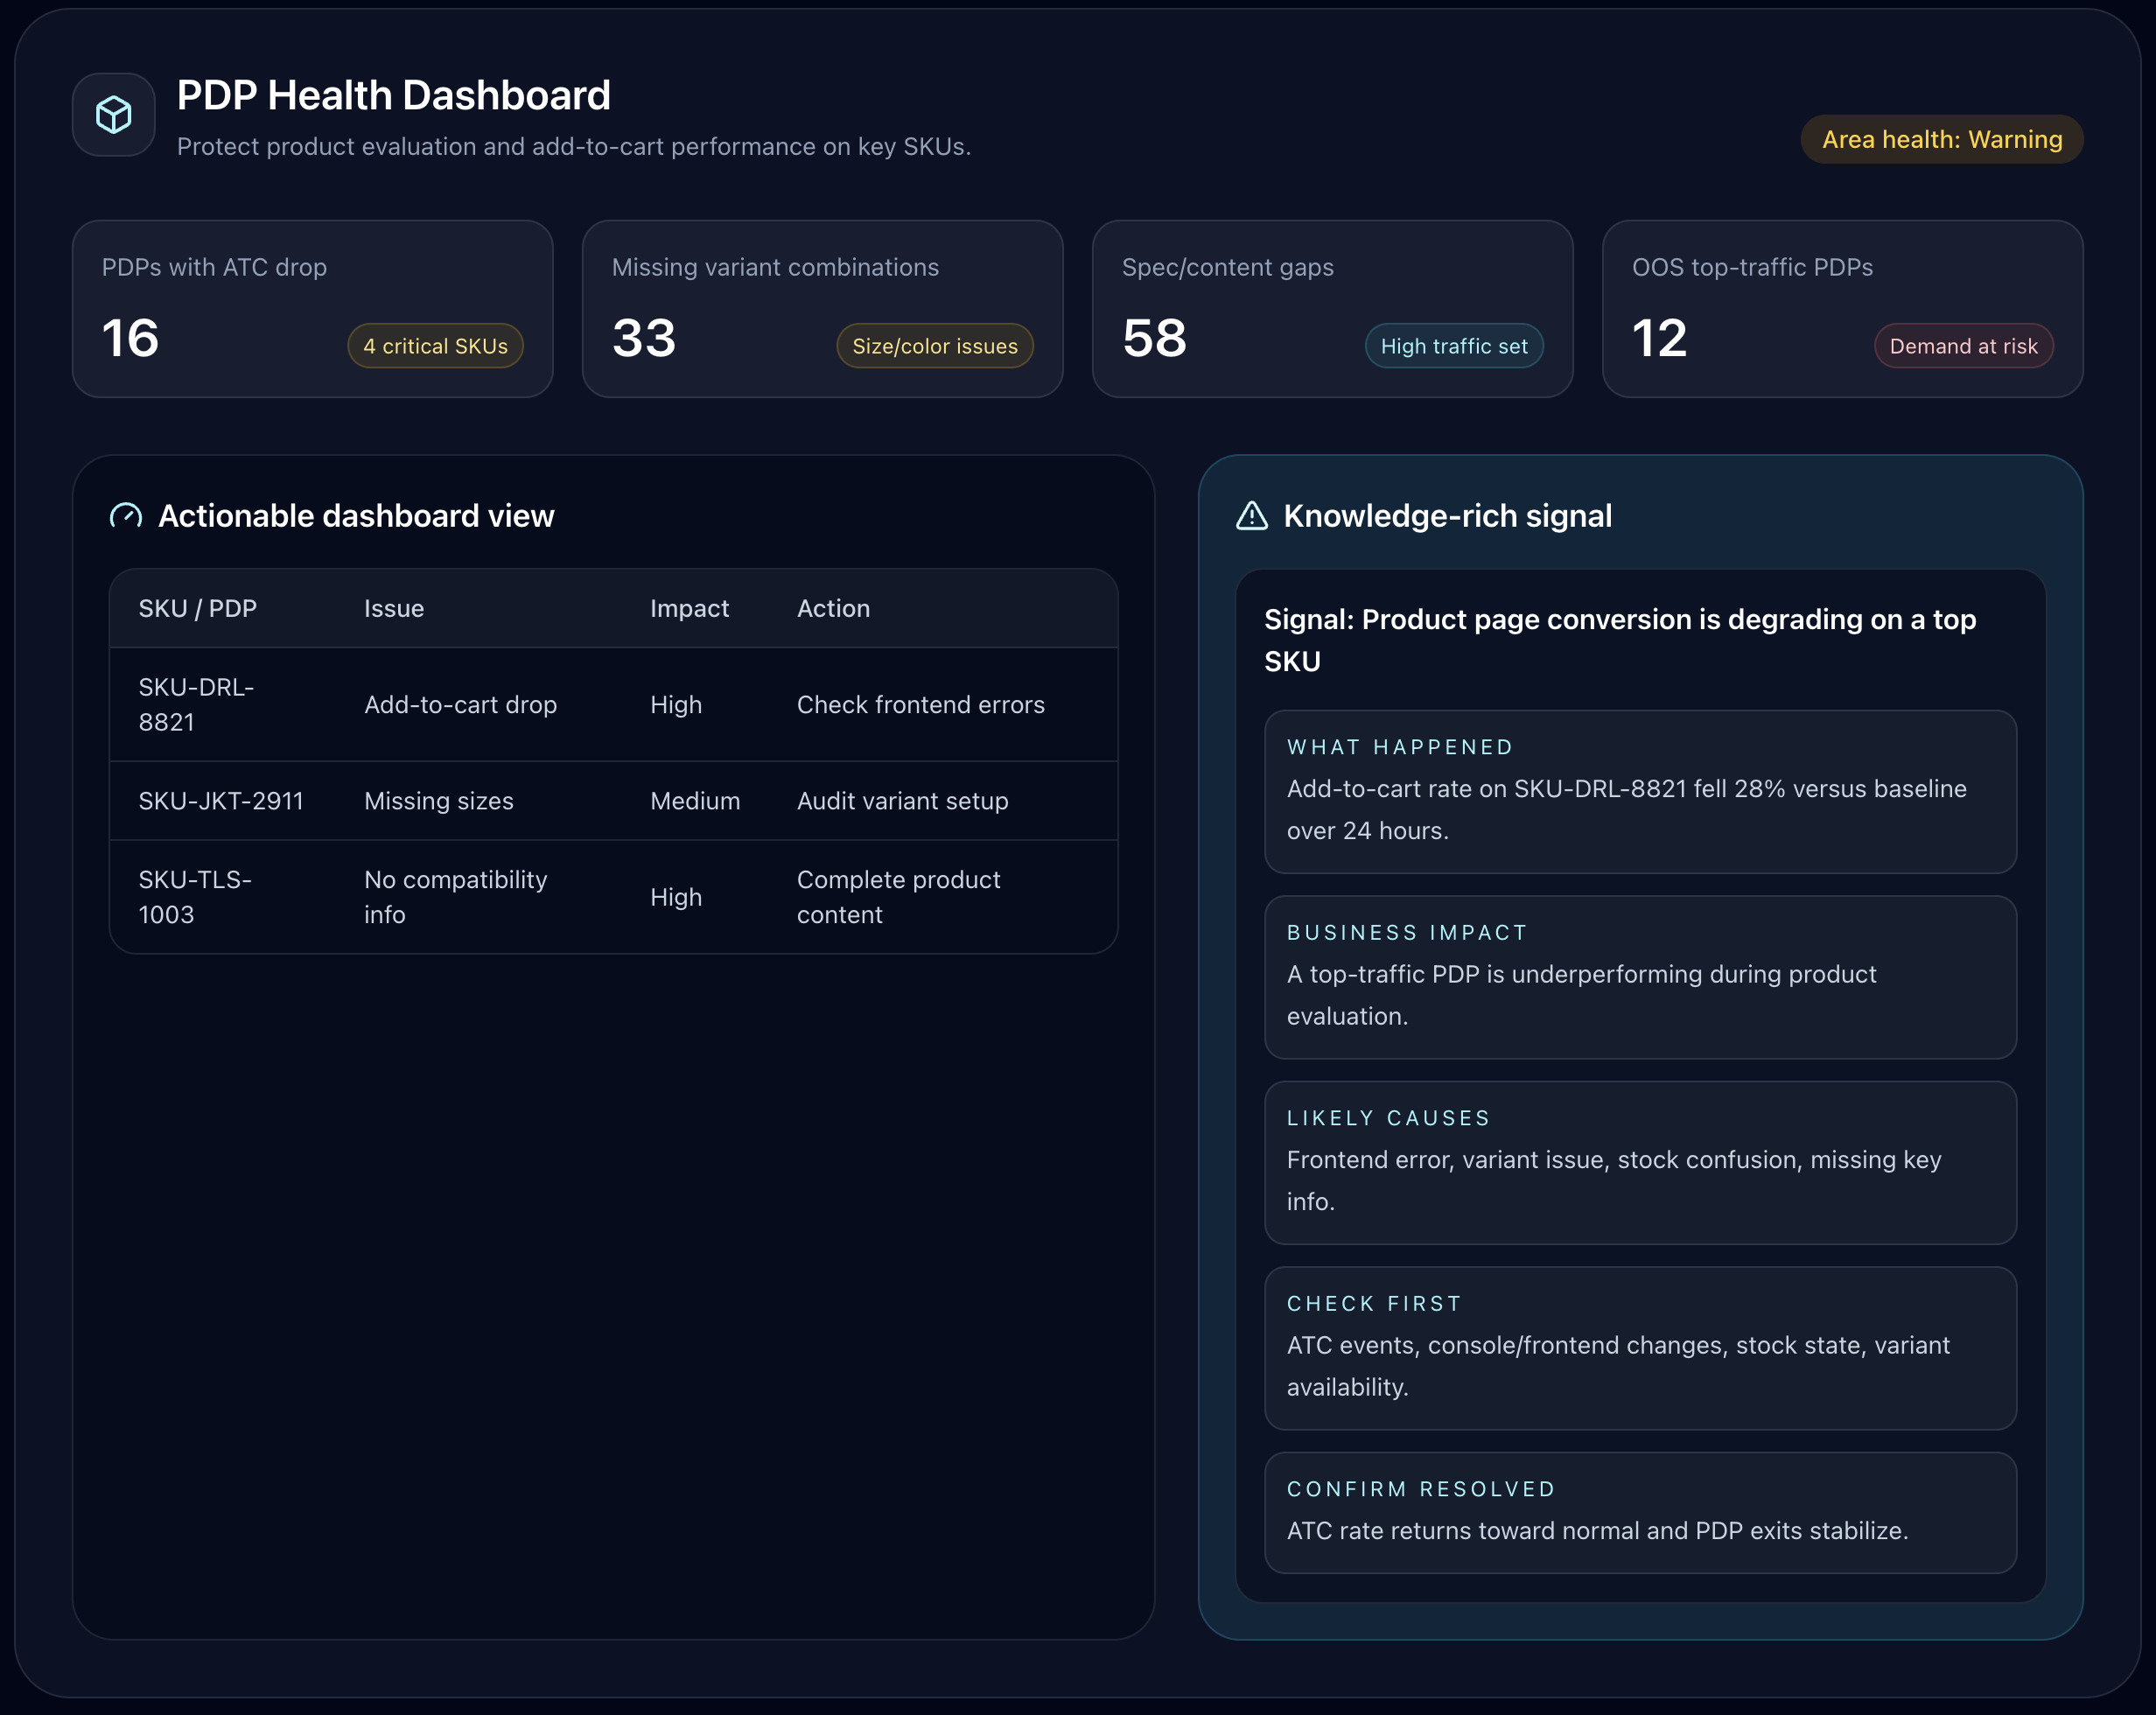Screen dimensions: 2156x1715
Task: Click the cube logo icon
Action: pyautogui.click(x=113, y=114)
